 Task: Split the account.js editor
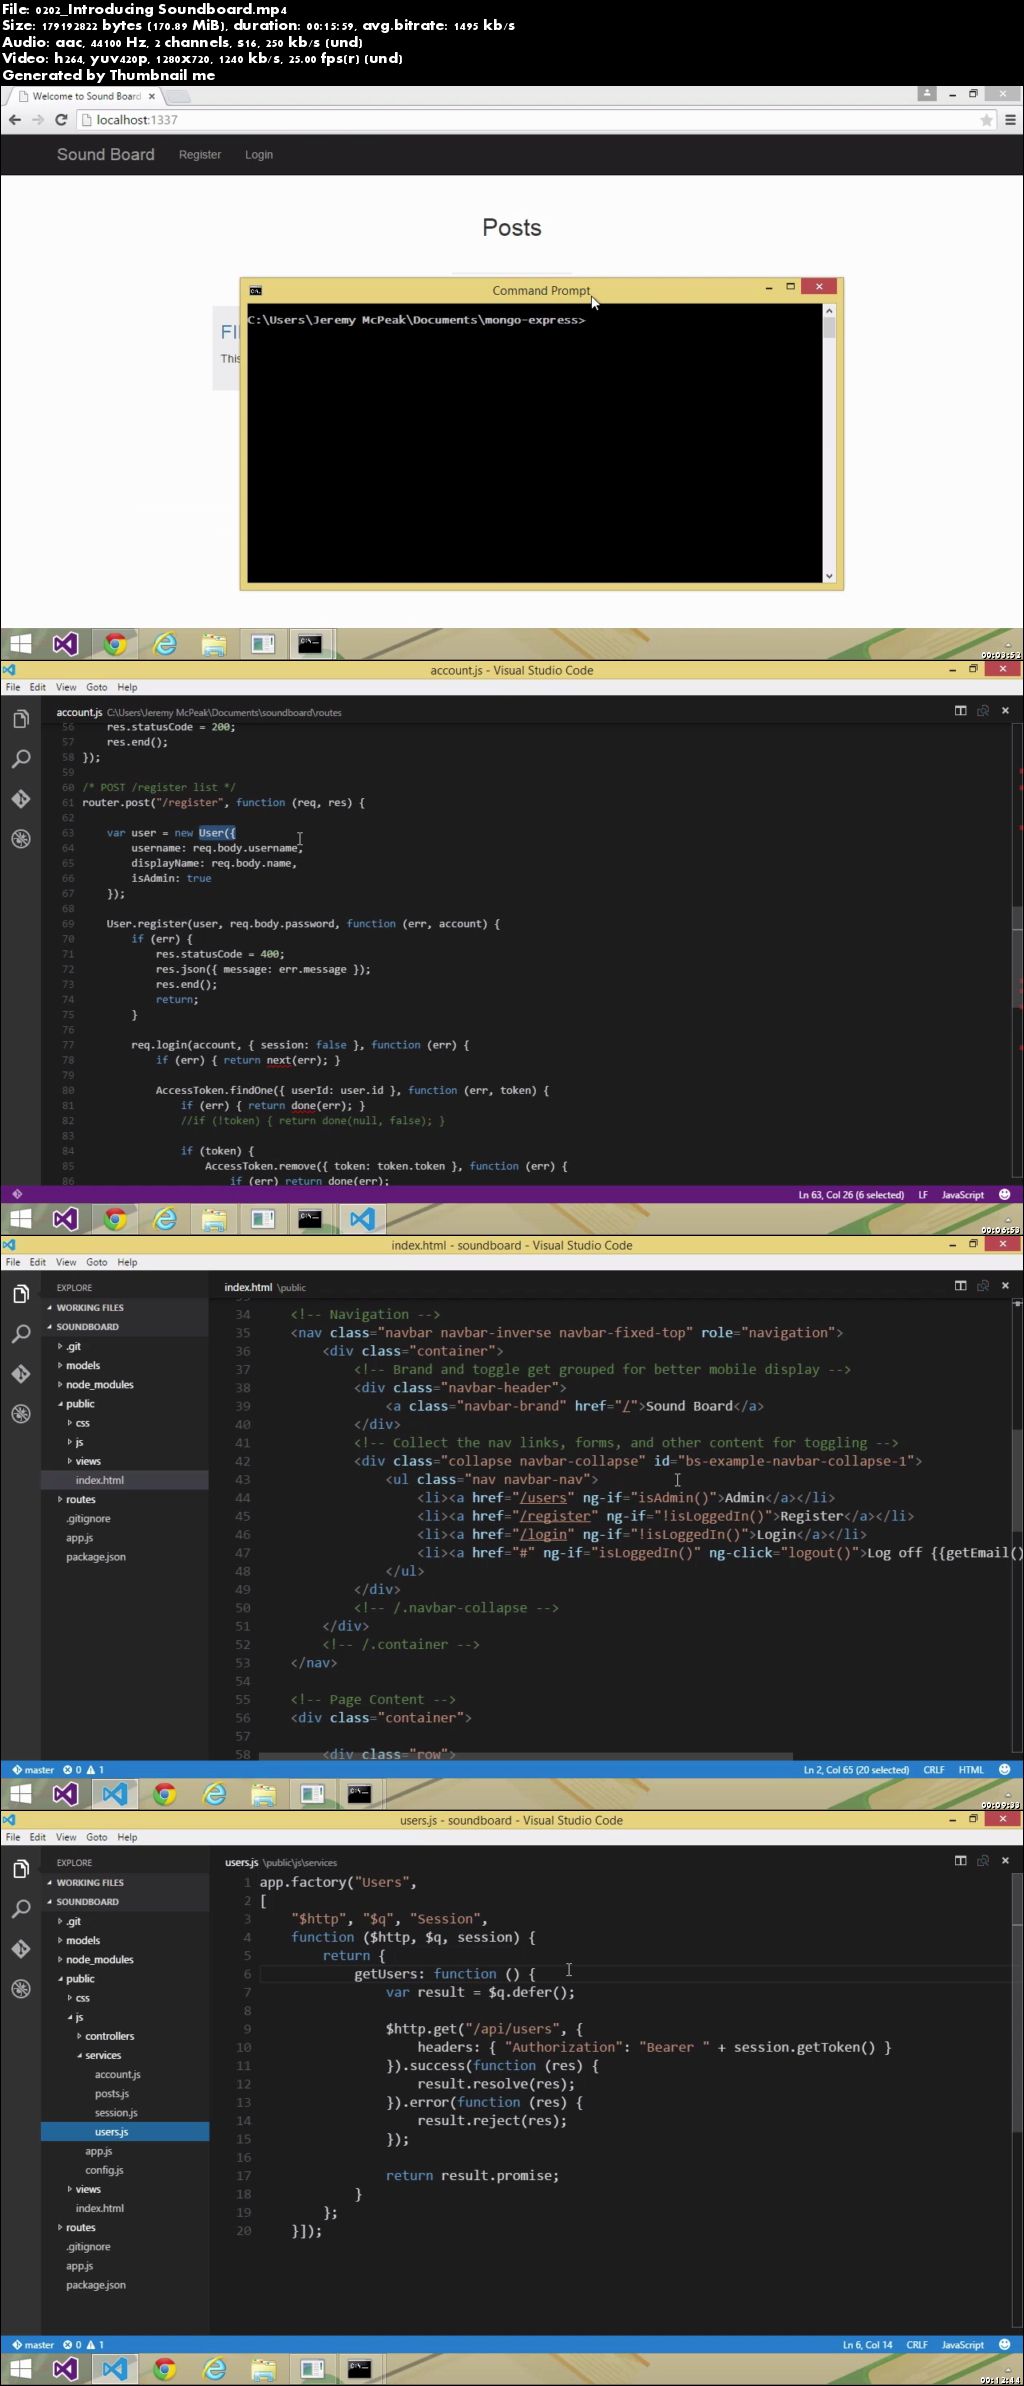tap(960, 711)
